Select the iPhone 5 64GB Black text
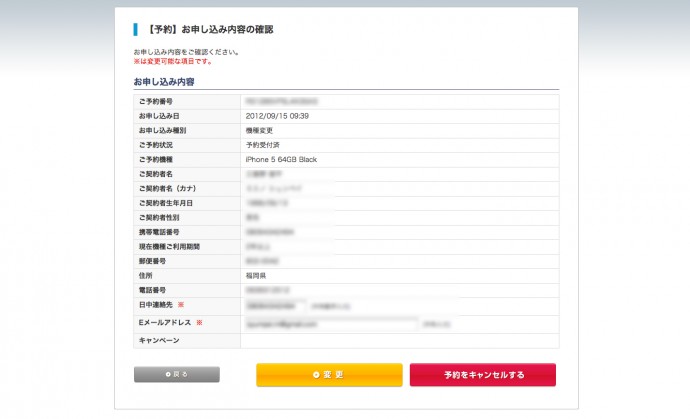This screenshot has width=690, height=419. (280, 159)
